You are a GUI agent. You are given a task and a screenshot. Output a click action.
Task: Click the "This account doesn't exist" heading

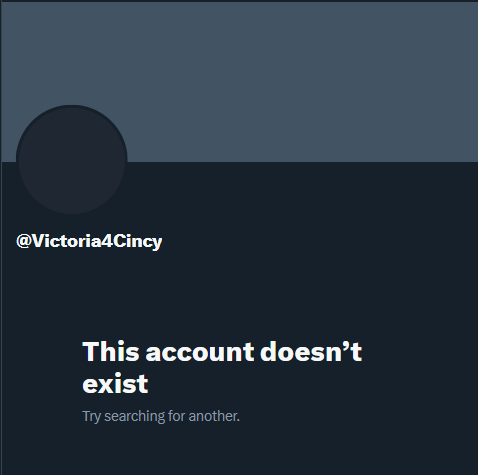(x=222, y=367)
